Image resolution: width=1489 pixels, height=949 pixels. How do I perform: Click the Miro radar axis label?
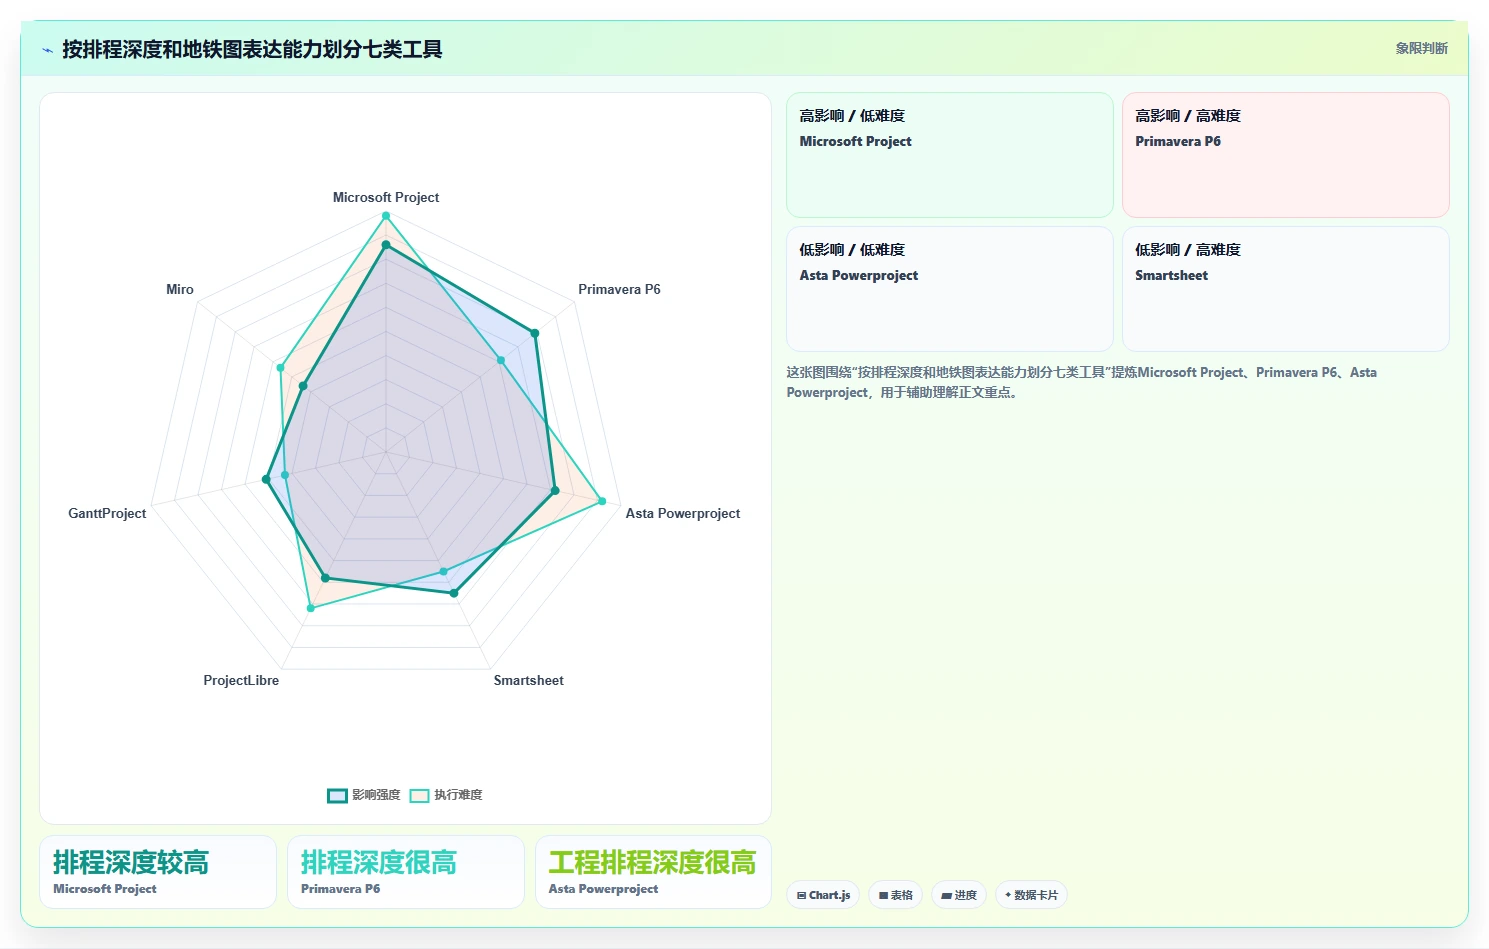pos(180,289)
